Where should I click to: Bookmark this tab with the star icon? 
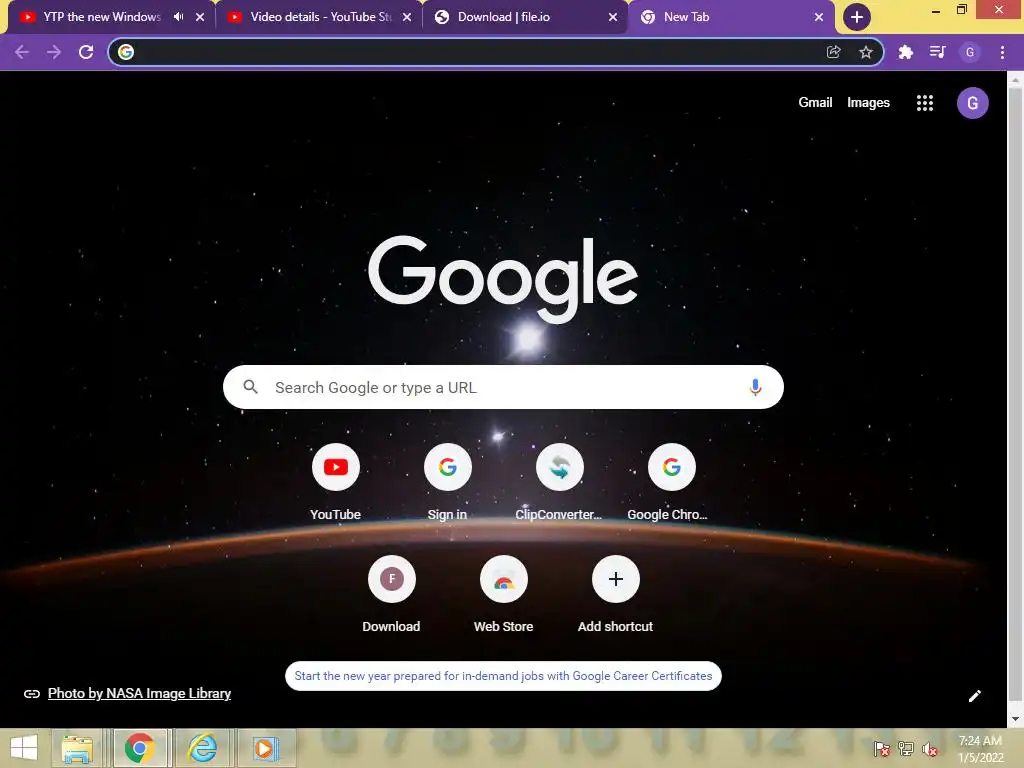coord(865,52)
